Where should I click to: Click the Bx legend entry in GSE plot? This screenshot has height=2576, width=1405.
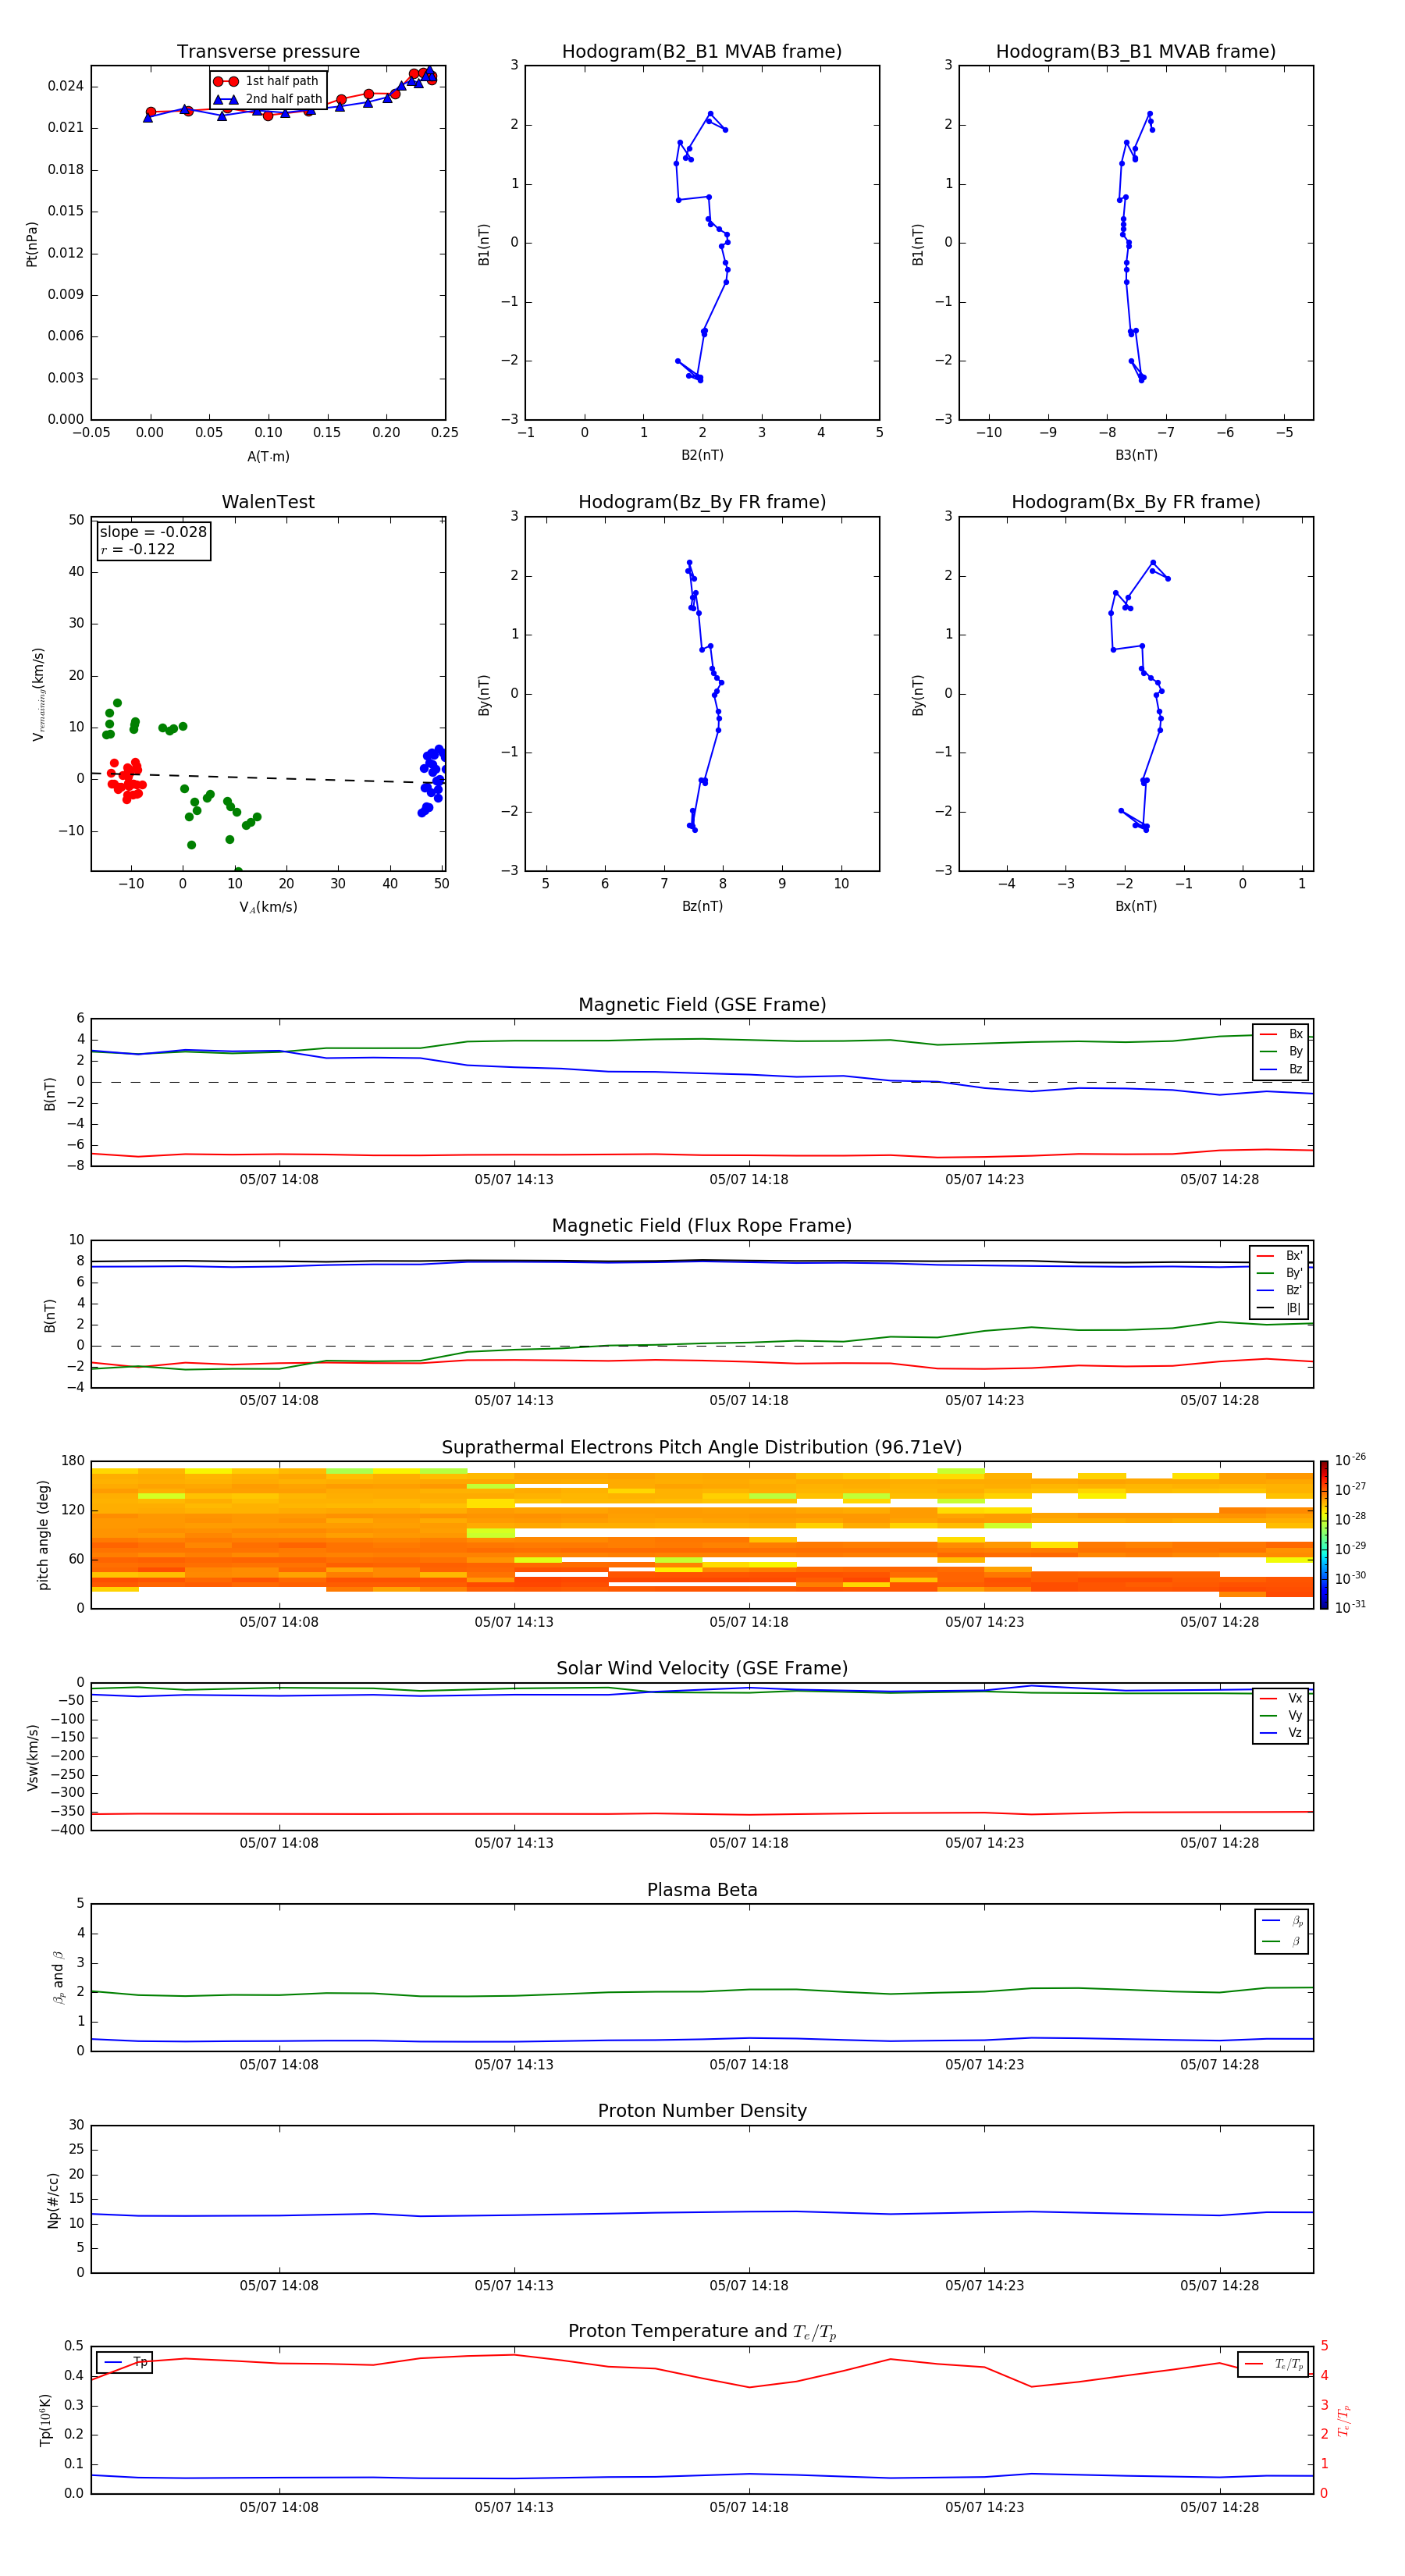coord(1281,1034)
